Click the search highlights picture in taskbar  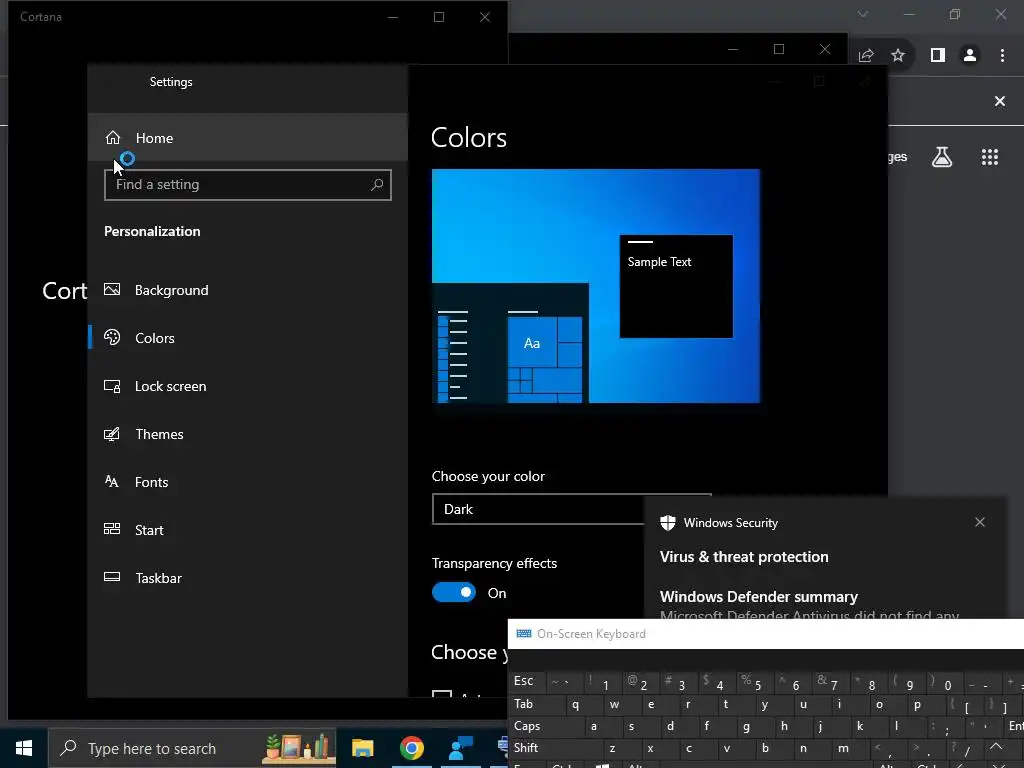point(297,748)
